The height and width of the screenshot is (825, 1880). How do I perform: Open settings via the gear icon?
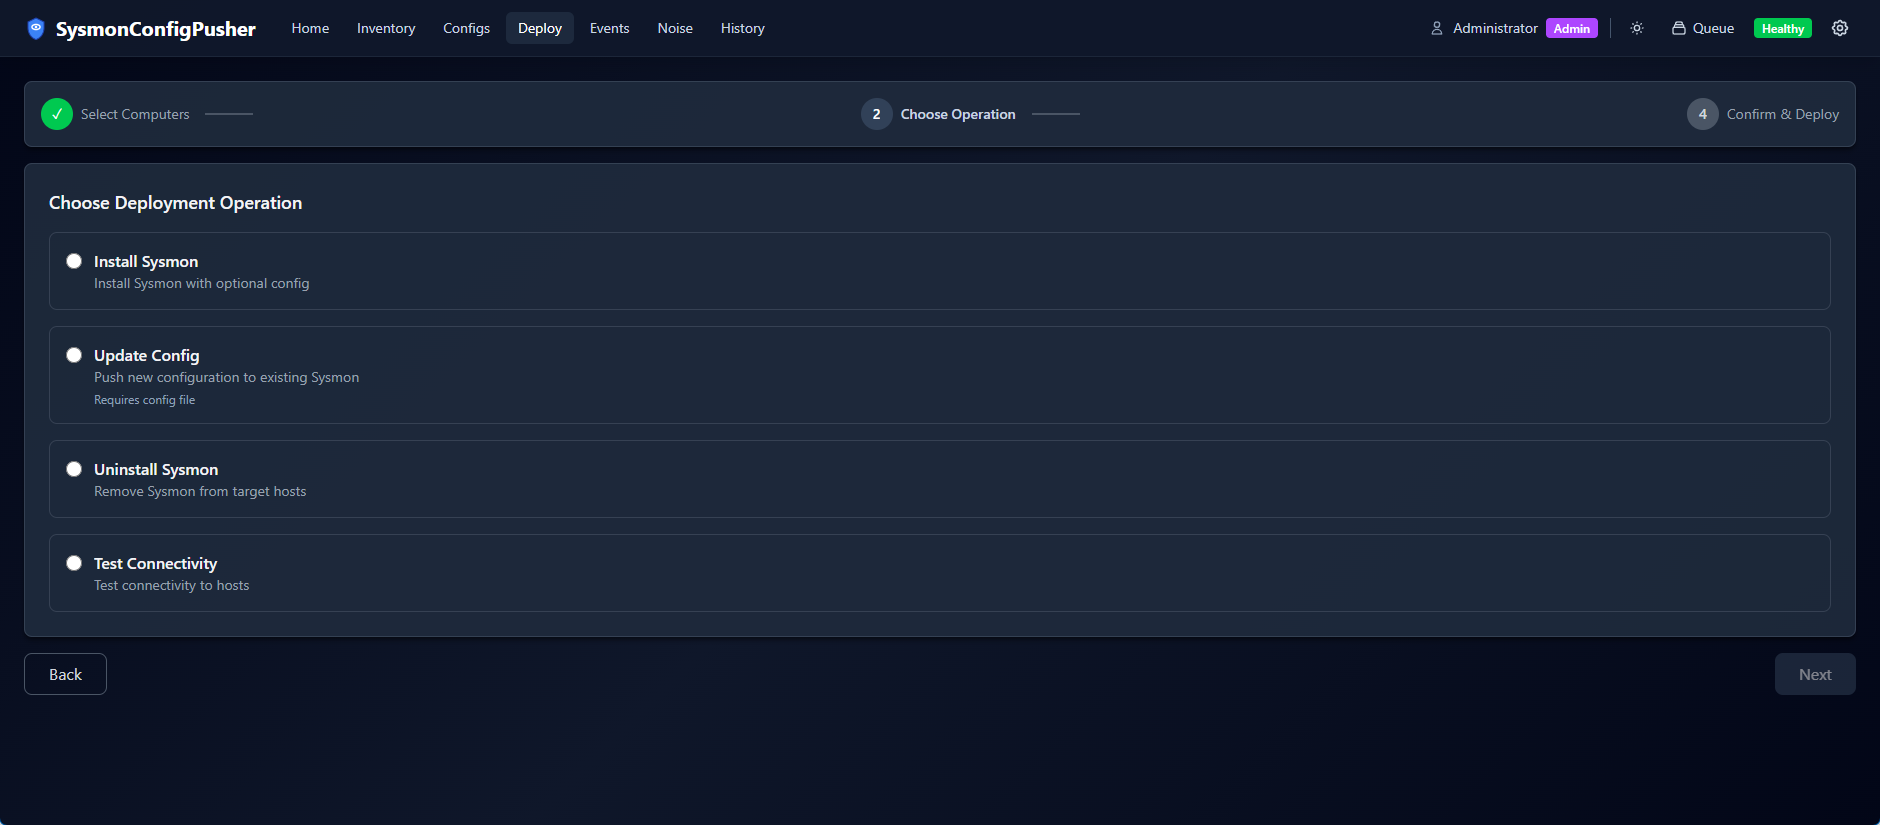click(x=1840, y=28)
